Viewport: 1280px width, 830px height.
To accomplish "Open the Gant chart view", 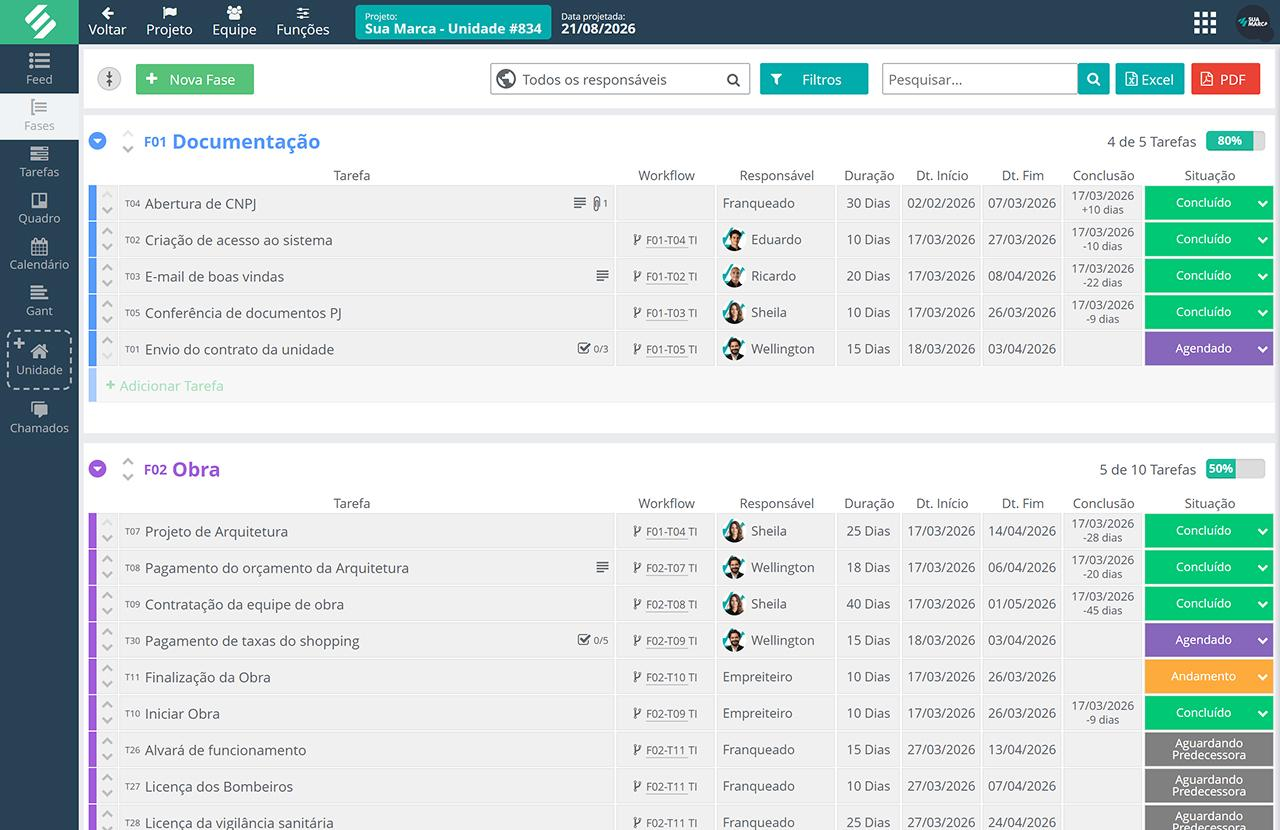I will tap(39, 300).
